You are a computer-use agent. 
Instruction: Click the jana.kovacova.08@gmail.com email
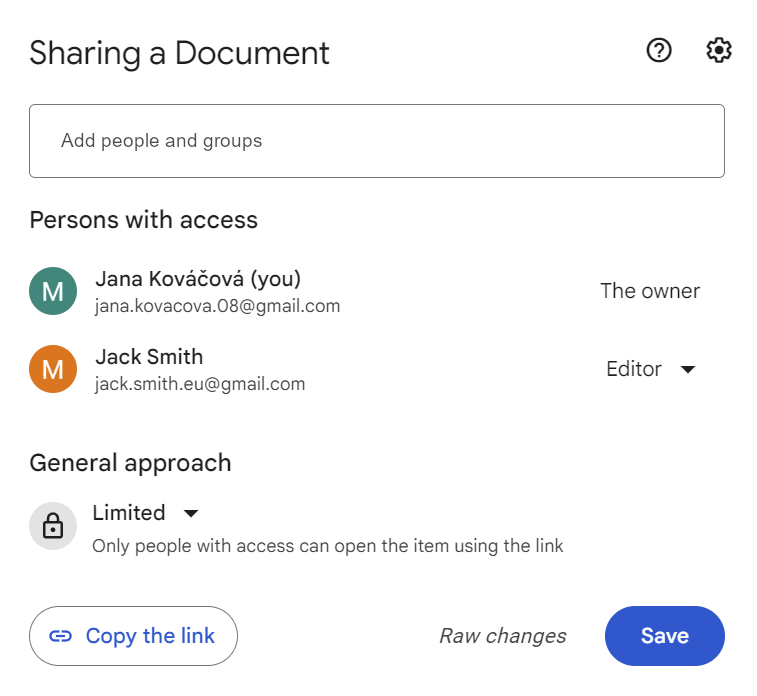click(218, 306)
